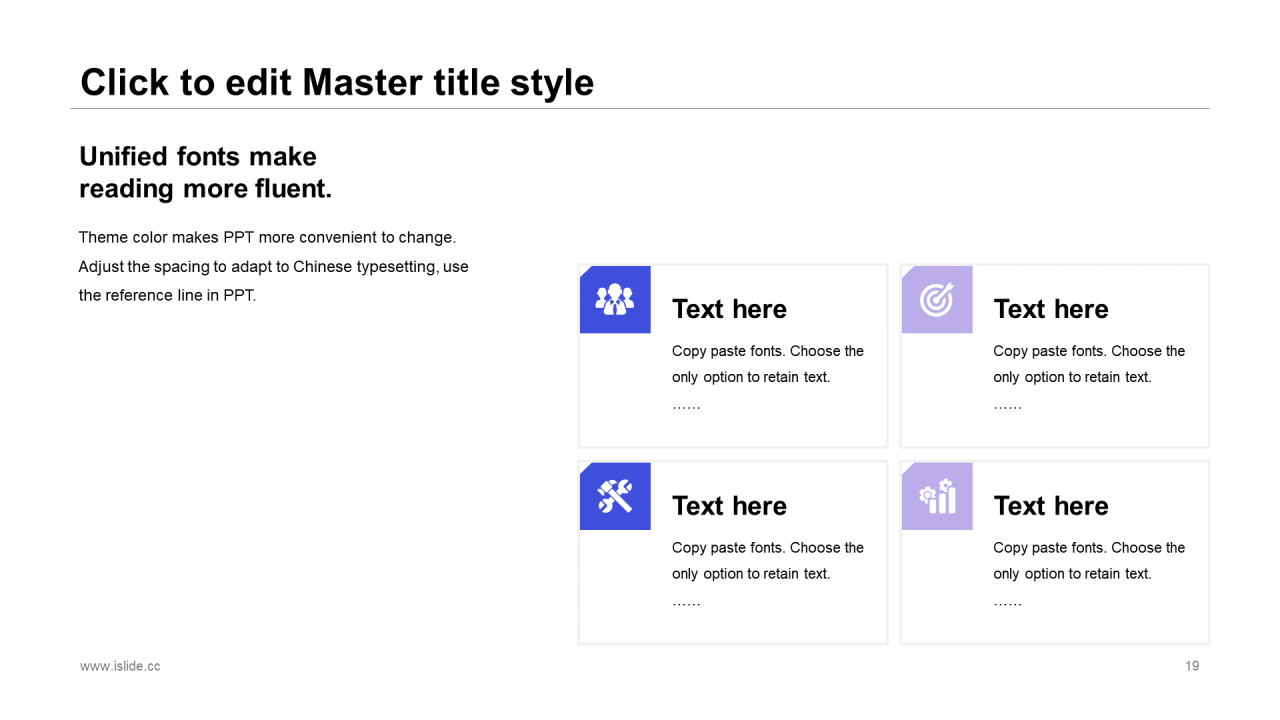This screenshot has width=1280, height=720.
Task: Click the horizontal line under the title
Action: click(640, 108)
